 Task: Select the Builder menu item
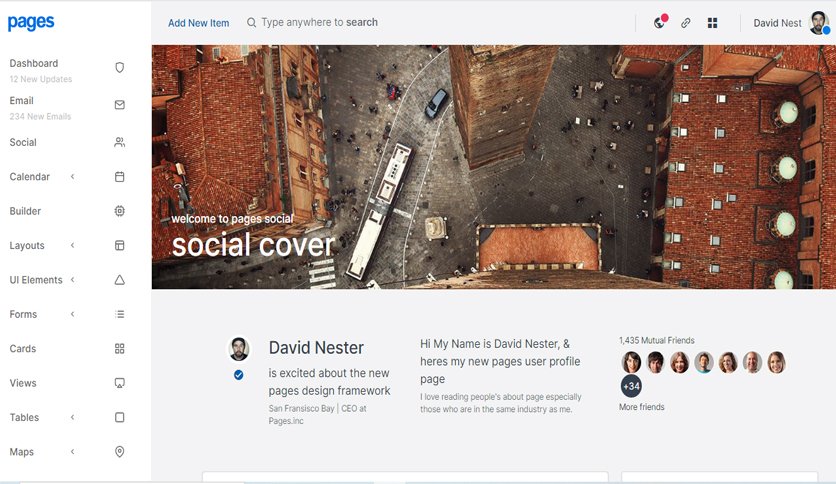pyautogui.click(x=25, y=211)
